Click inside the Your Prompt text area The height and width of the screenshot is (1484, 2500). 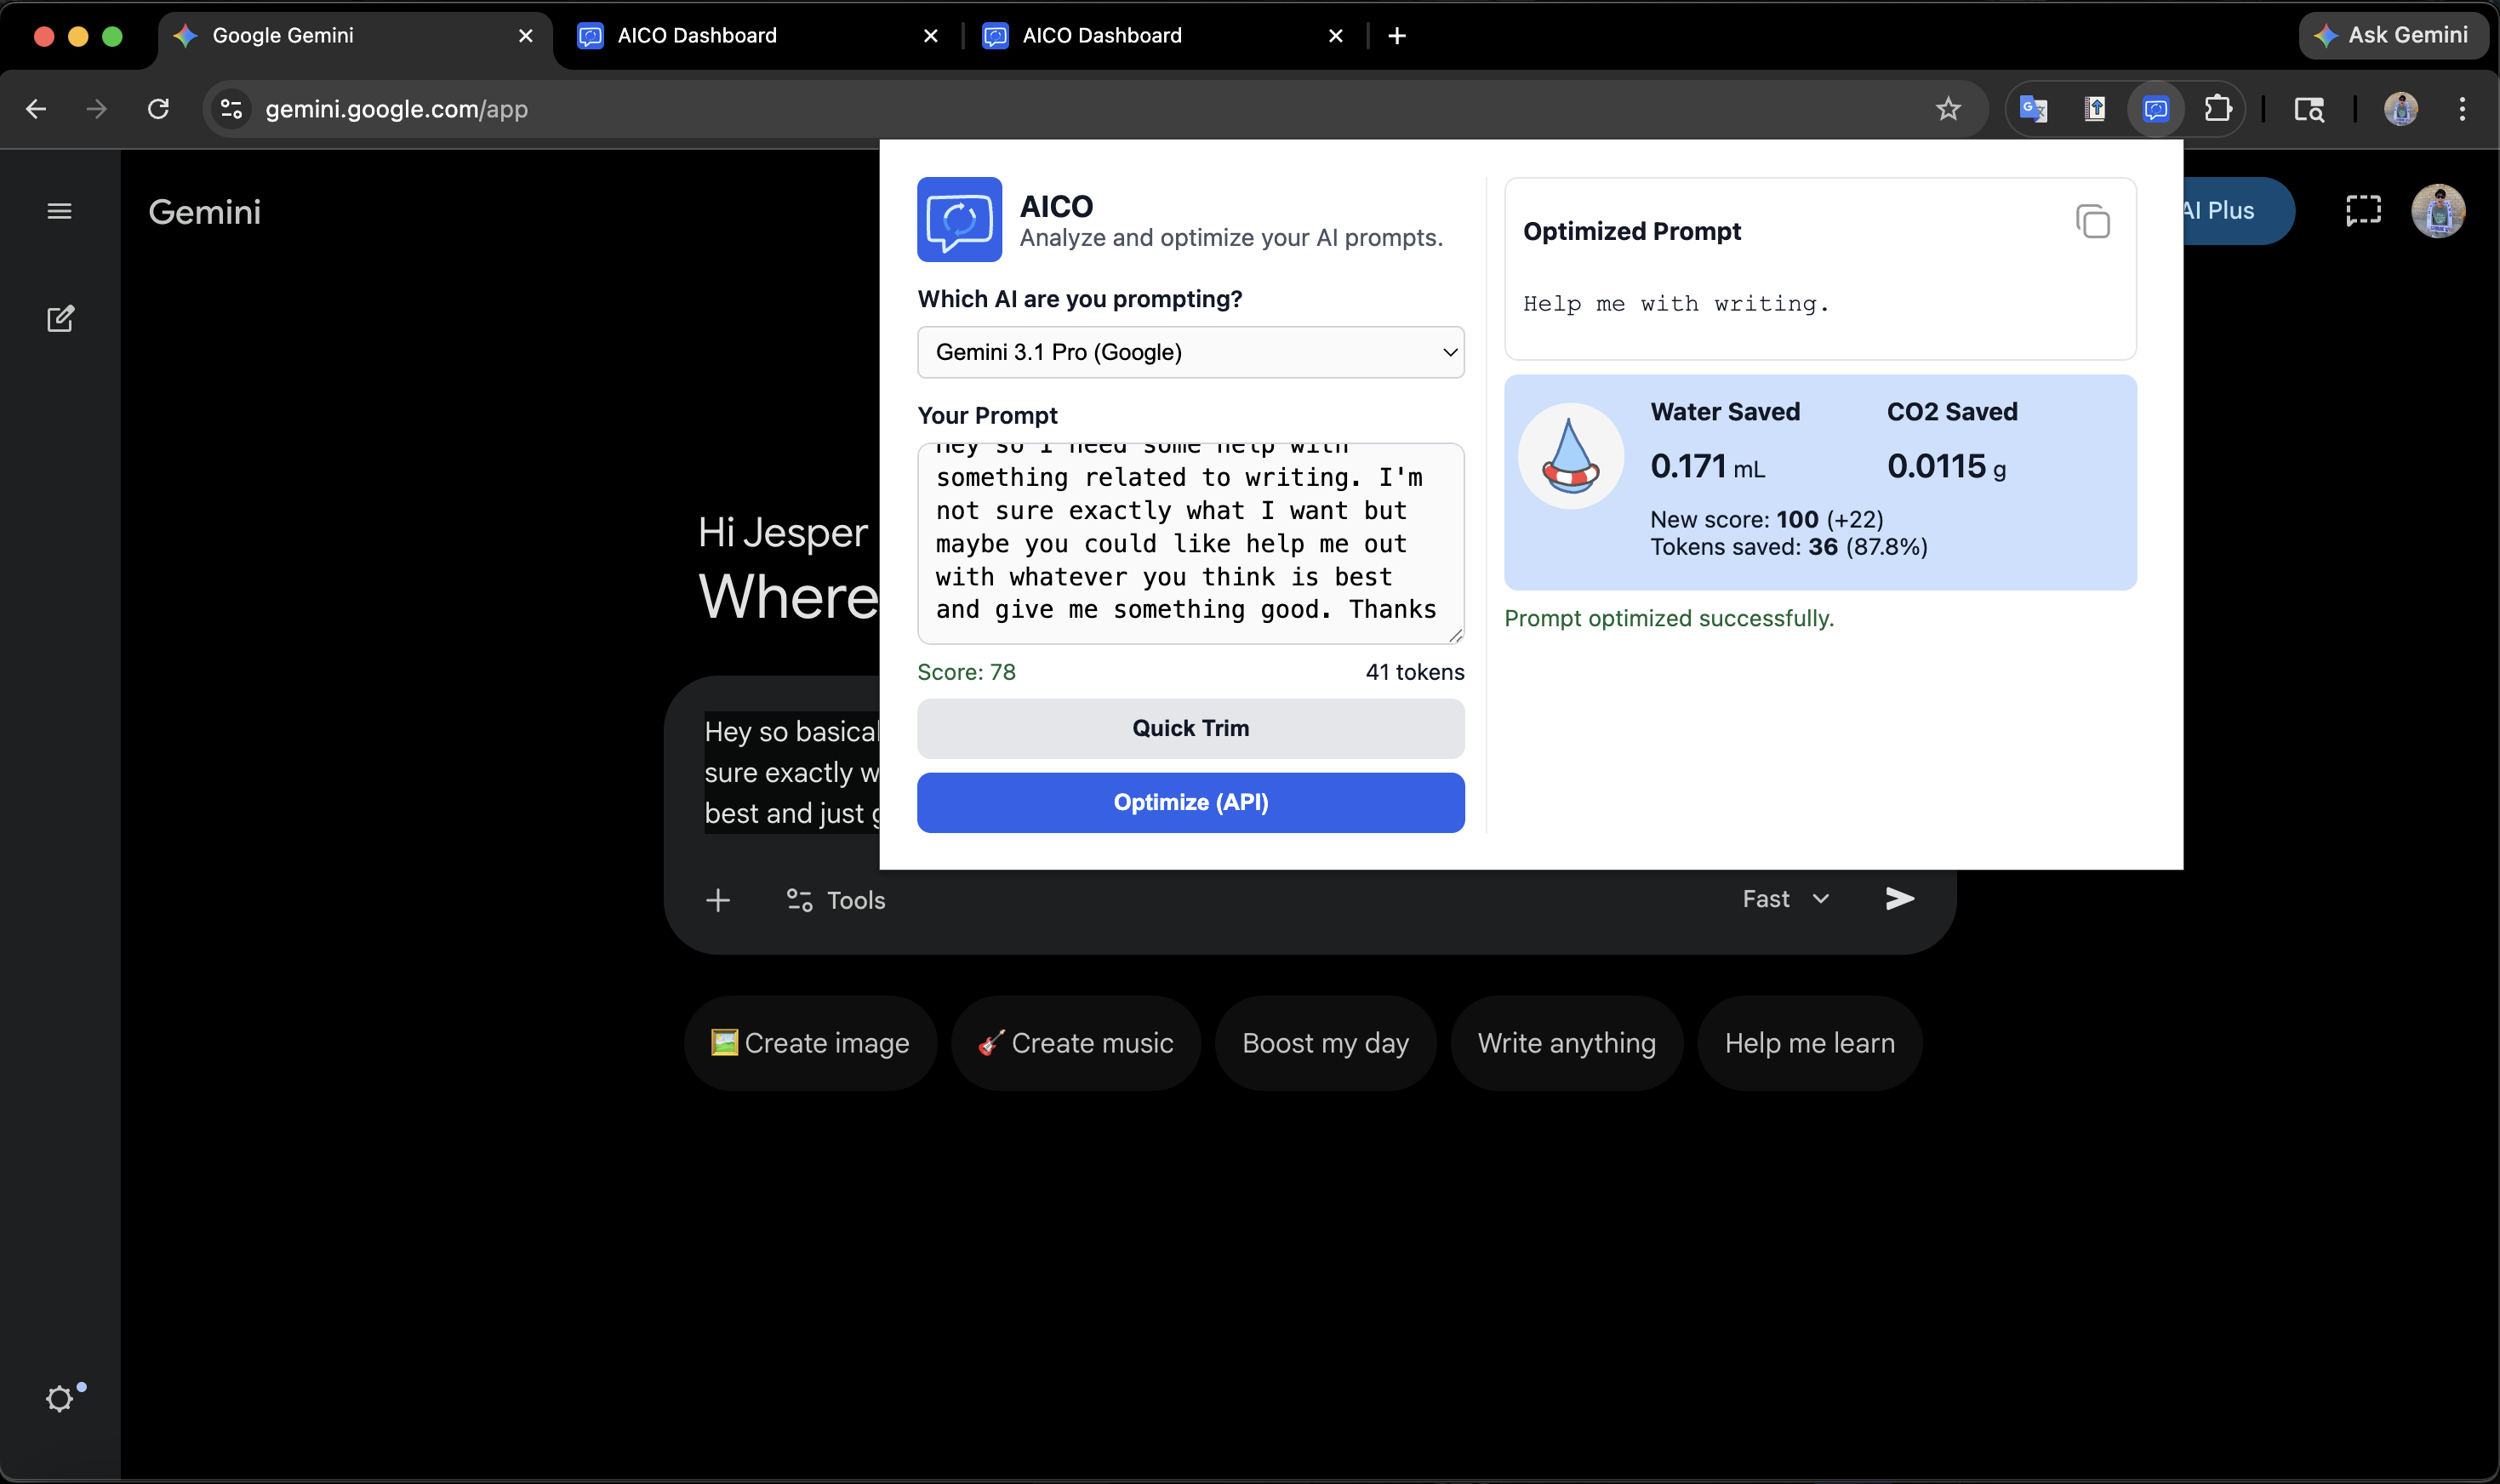[x=1188, y=543]
